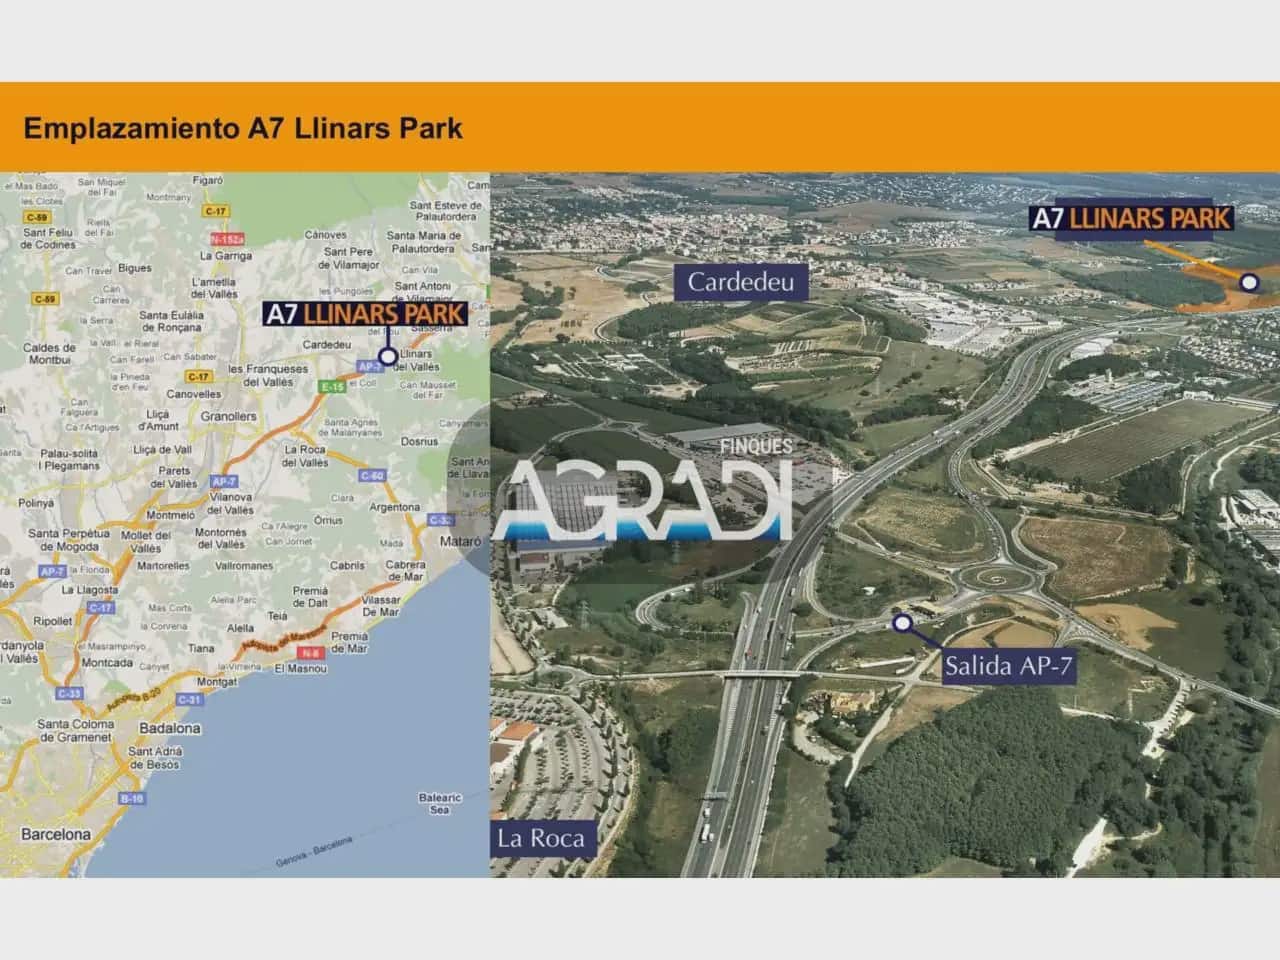Click Cabrils on the map
The width and height of the screenshot is (1280, 960).
pyautogui.click(x=347, y=565)
